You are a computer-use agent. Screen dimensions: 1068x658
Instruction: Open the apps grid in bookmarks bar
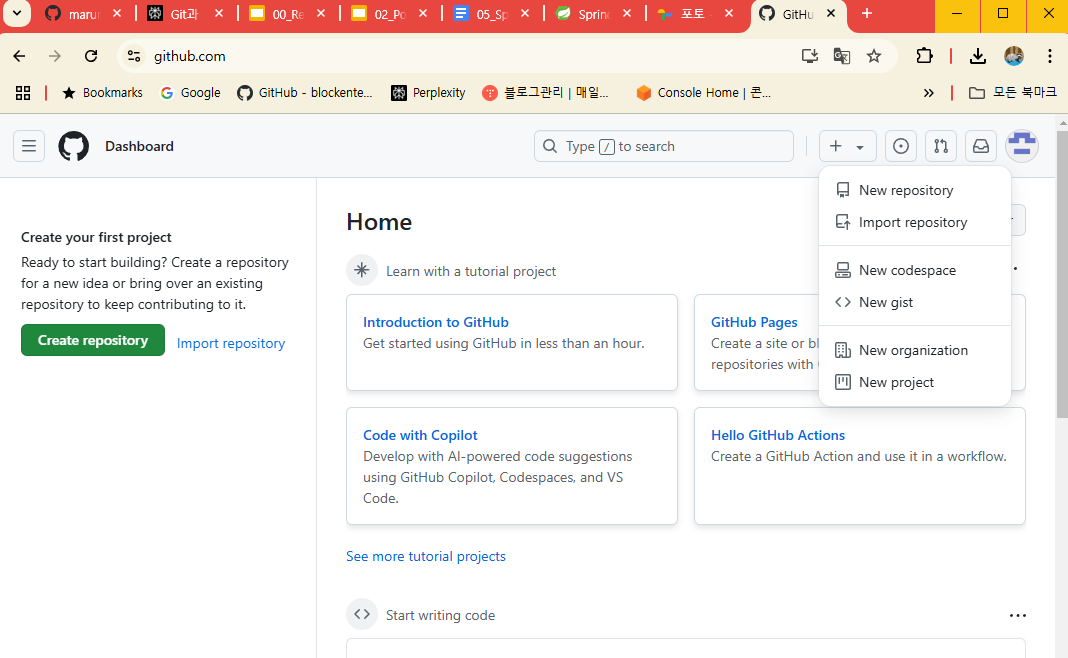coord(23,93)
